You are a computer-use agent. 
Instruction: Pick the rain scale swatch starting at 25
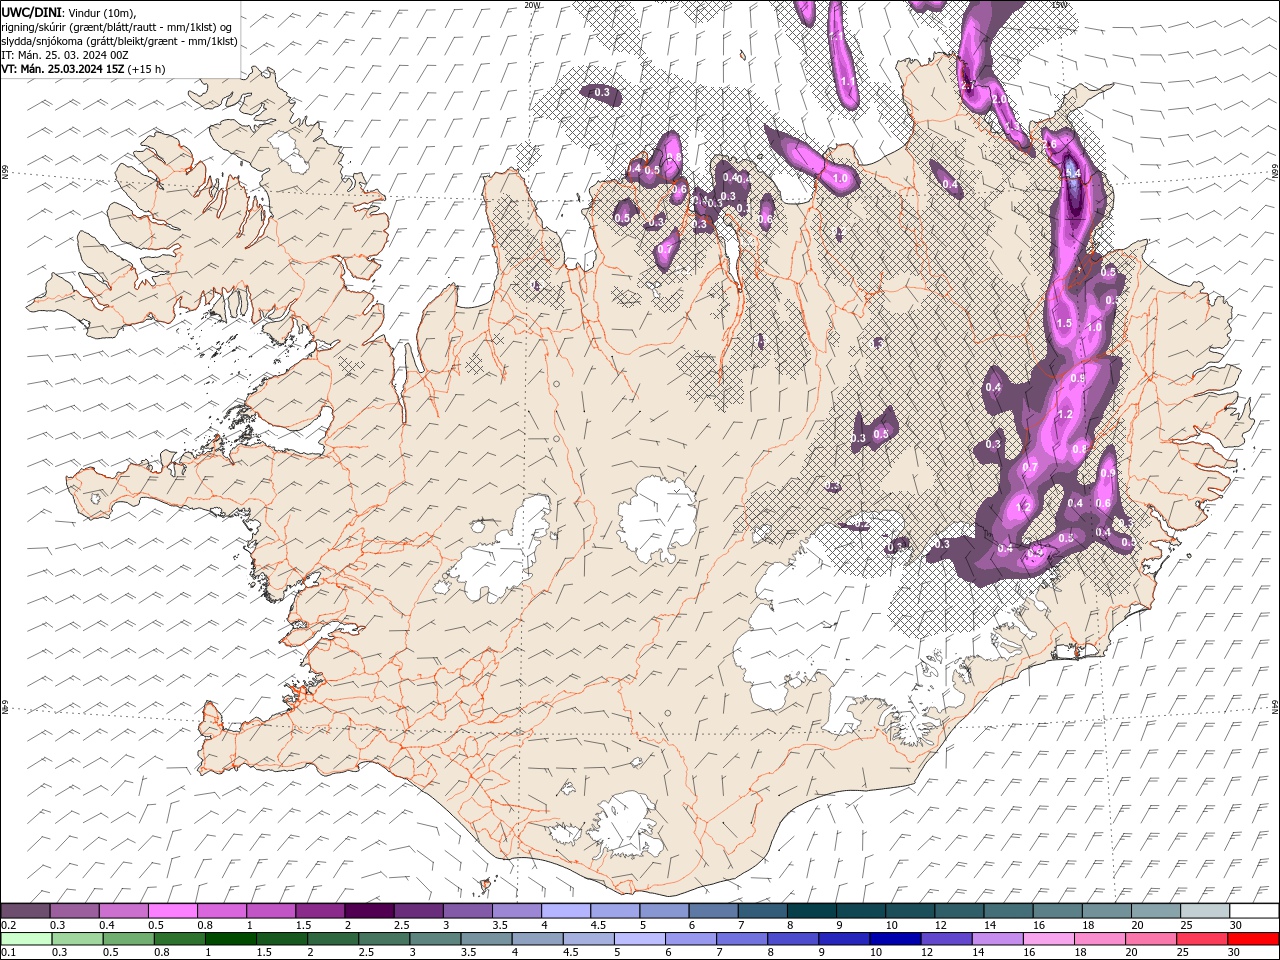coord(1201,939)
